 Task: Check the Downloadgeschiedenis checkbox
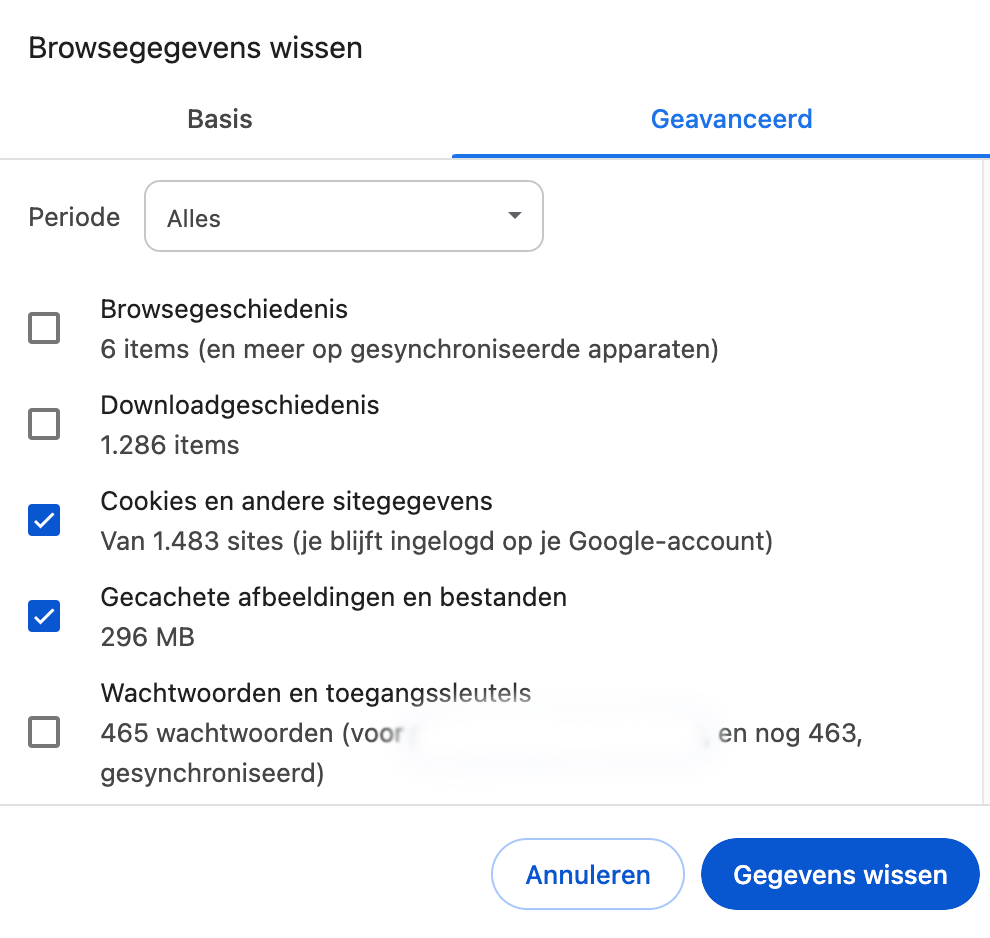click(44, 424)
